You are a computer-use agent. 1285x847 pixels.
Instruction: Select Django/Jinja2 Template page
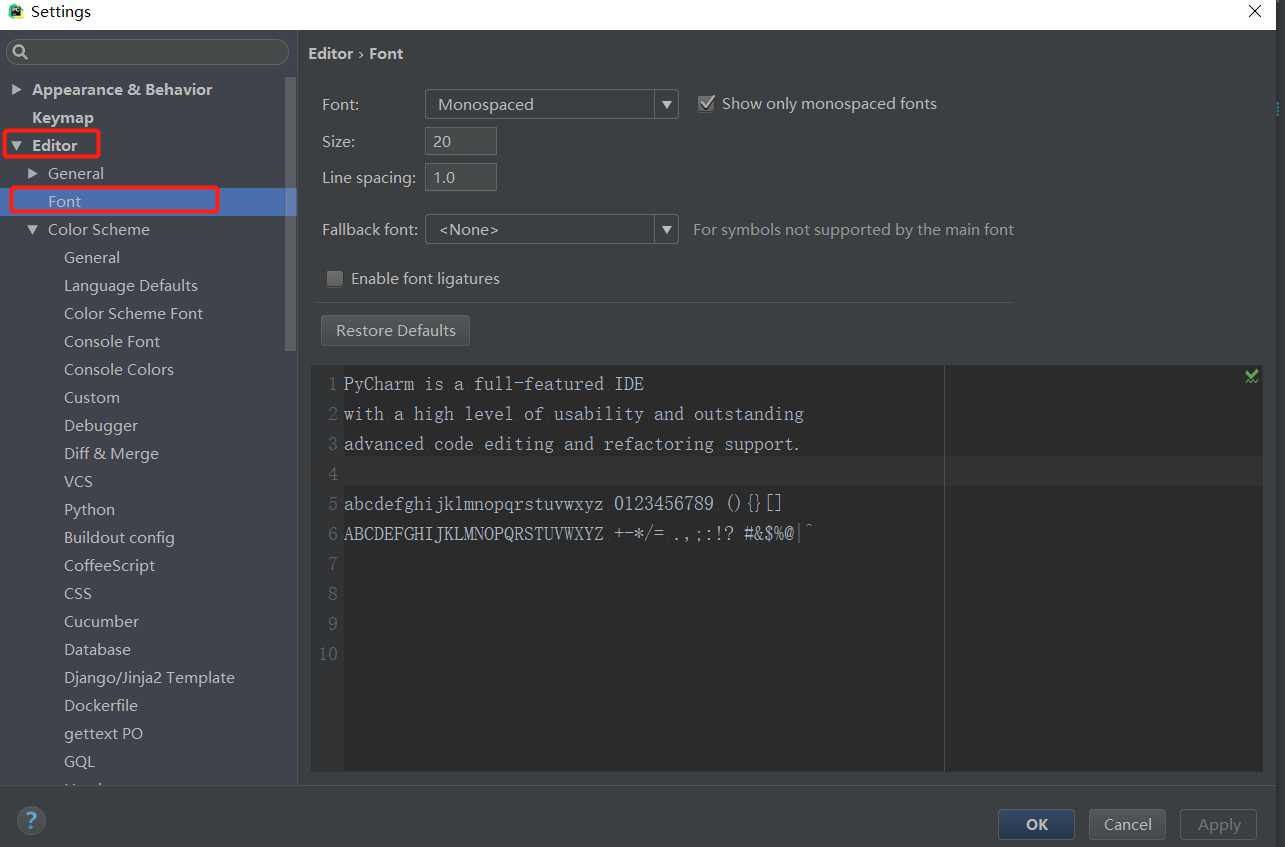pos(149,677)
